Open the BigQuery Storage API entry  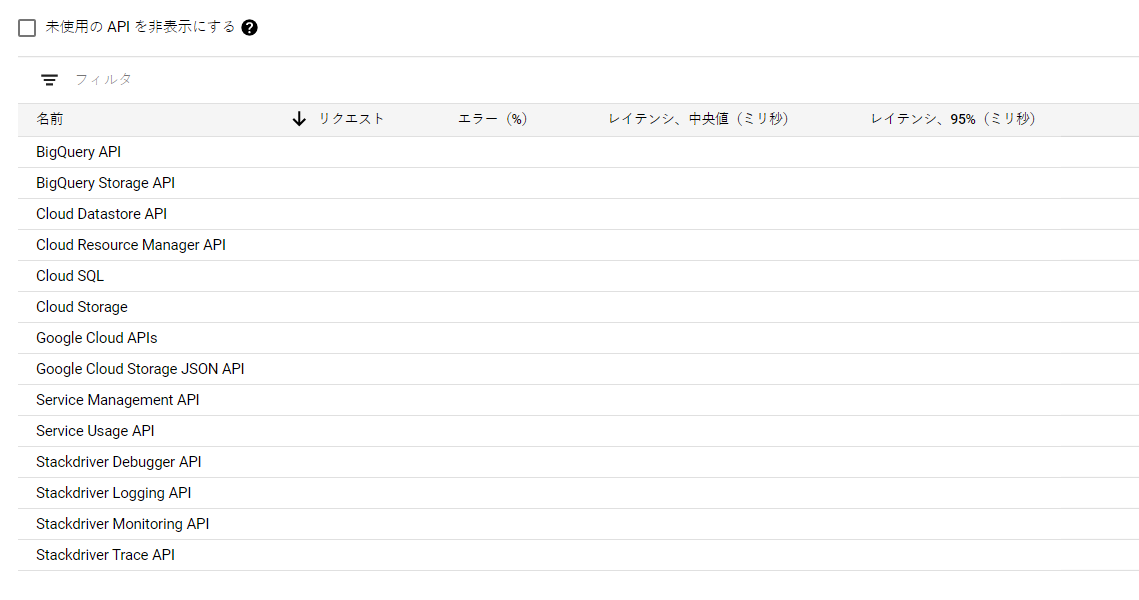pyautogui.click(x=105, y=183)
